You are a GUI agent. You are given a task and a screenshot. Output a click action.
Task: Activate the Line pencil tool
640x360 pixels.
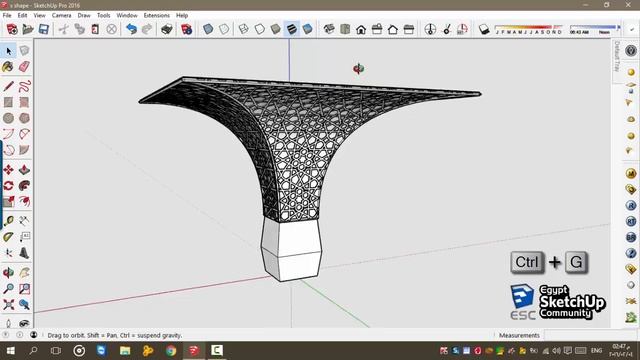tap(8, 86)
